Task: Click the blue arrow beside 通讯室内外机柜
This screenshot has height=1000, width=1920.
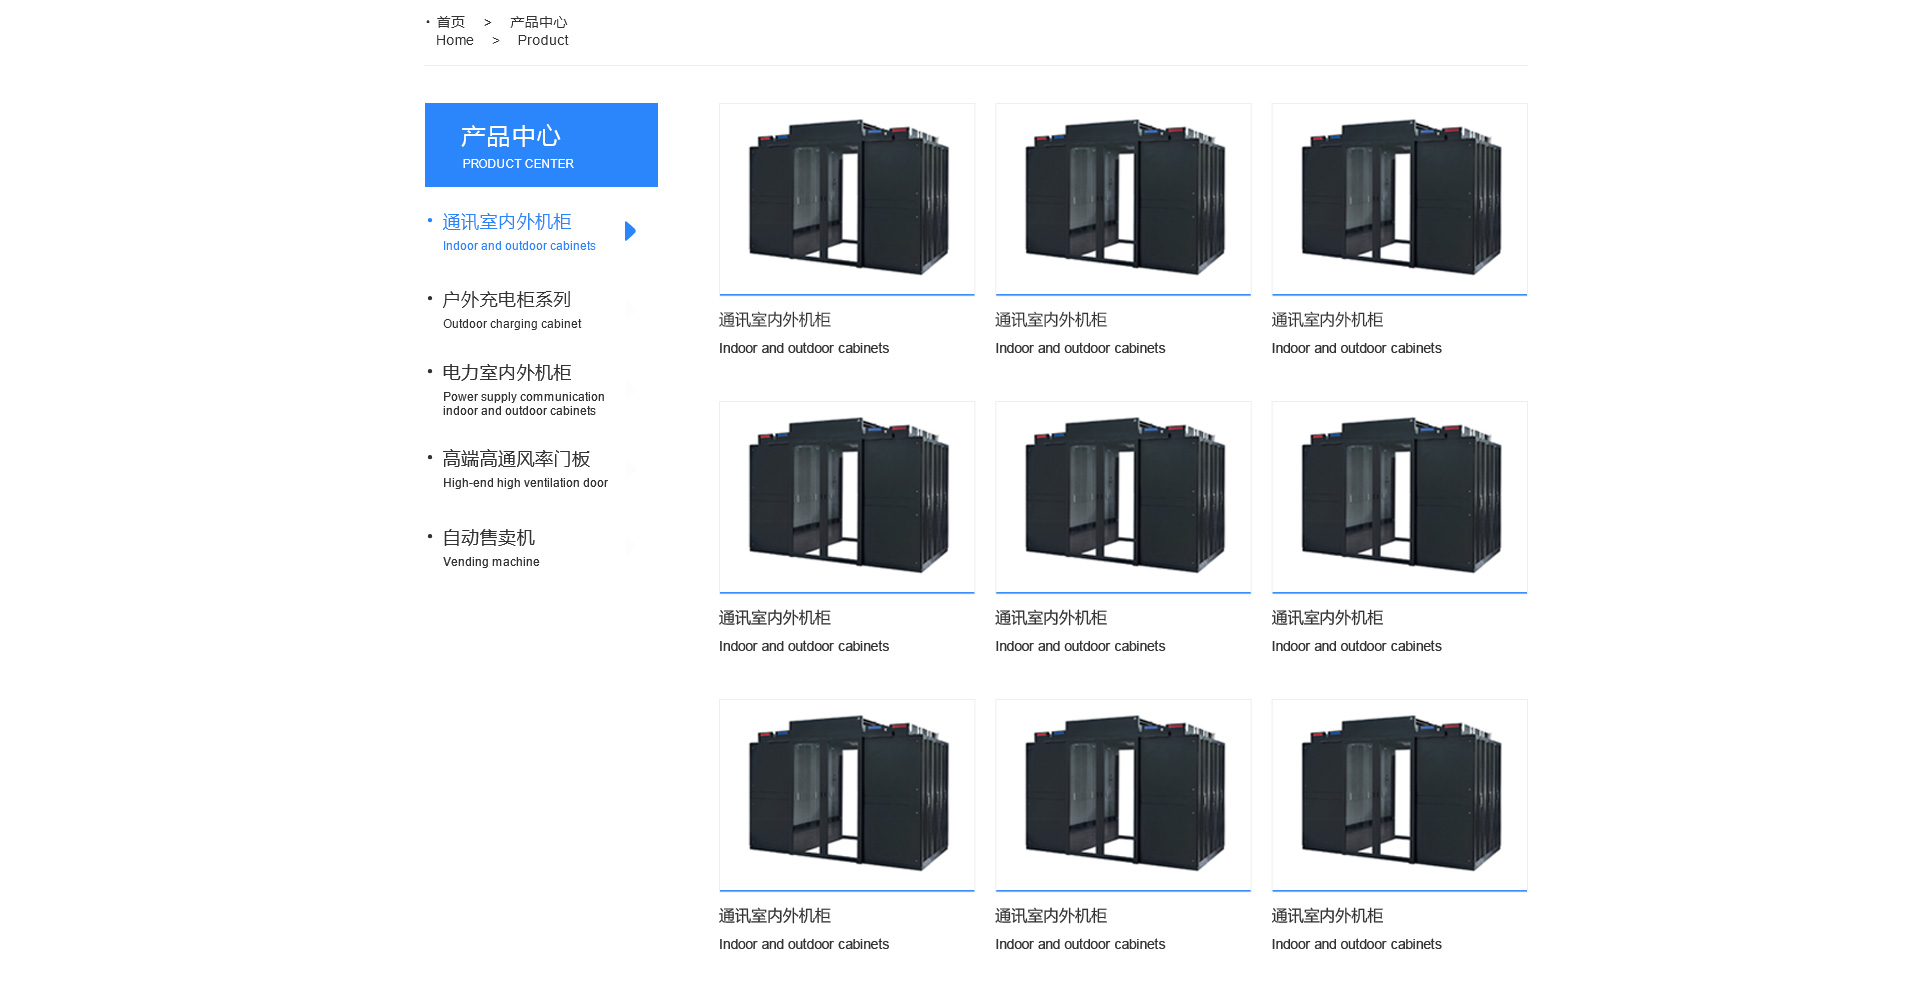Action: click(630, 231)
